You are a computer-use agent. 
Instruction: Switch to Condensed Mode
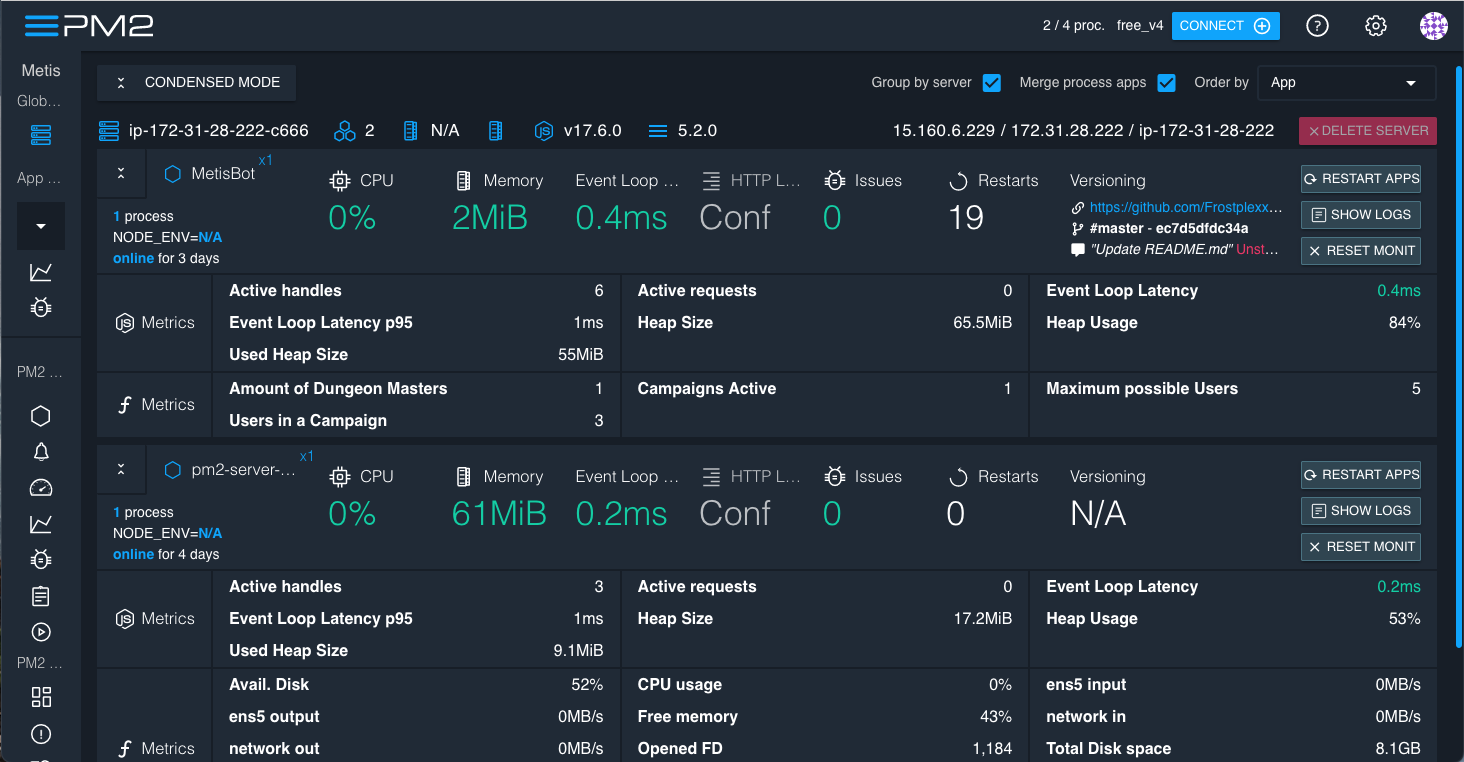pos(197,83)
